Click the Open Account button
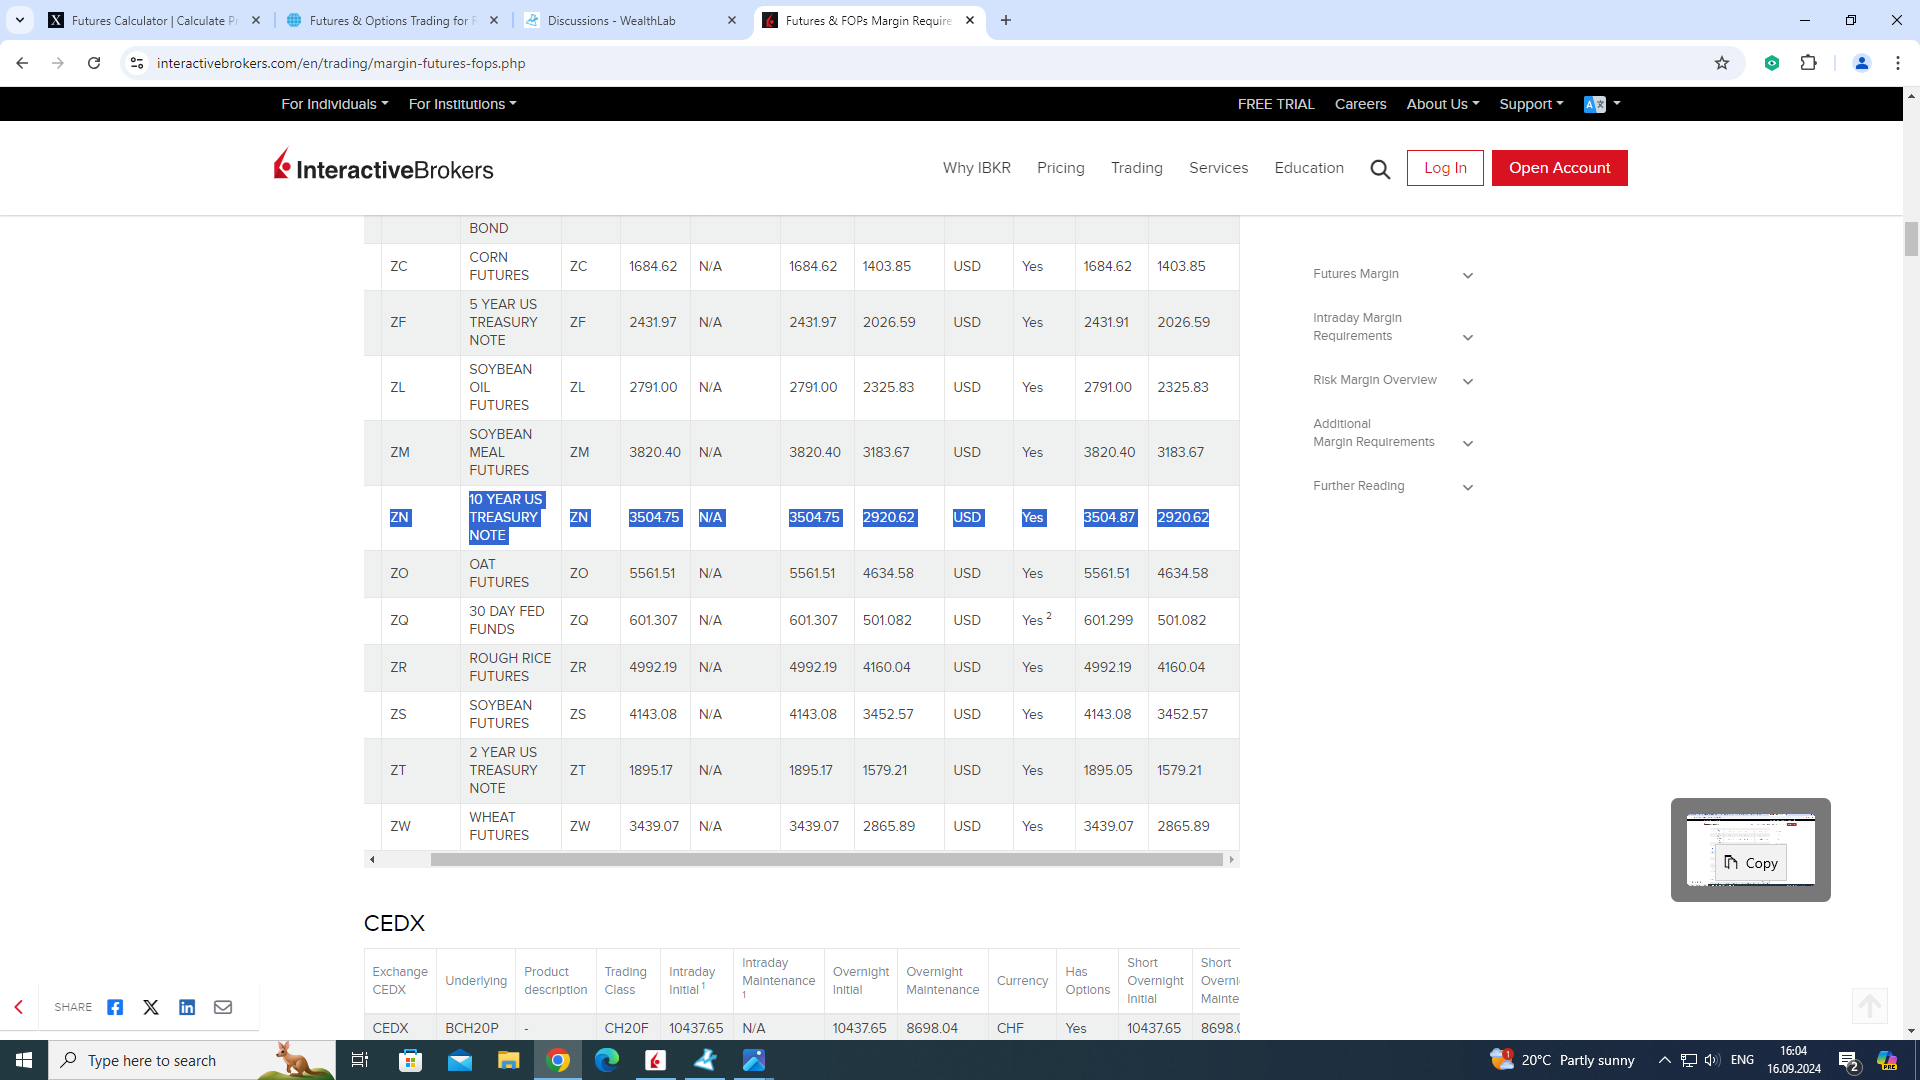This screenshot has height=1080, width=1920. (x=1559, y=168)
